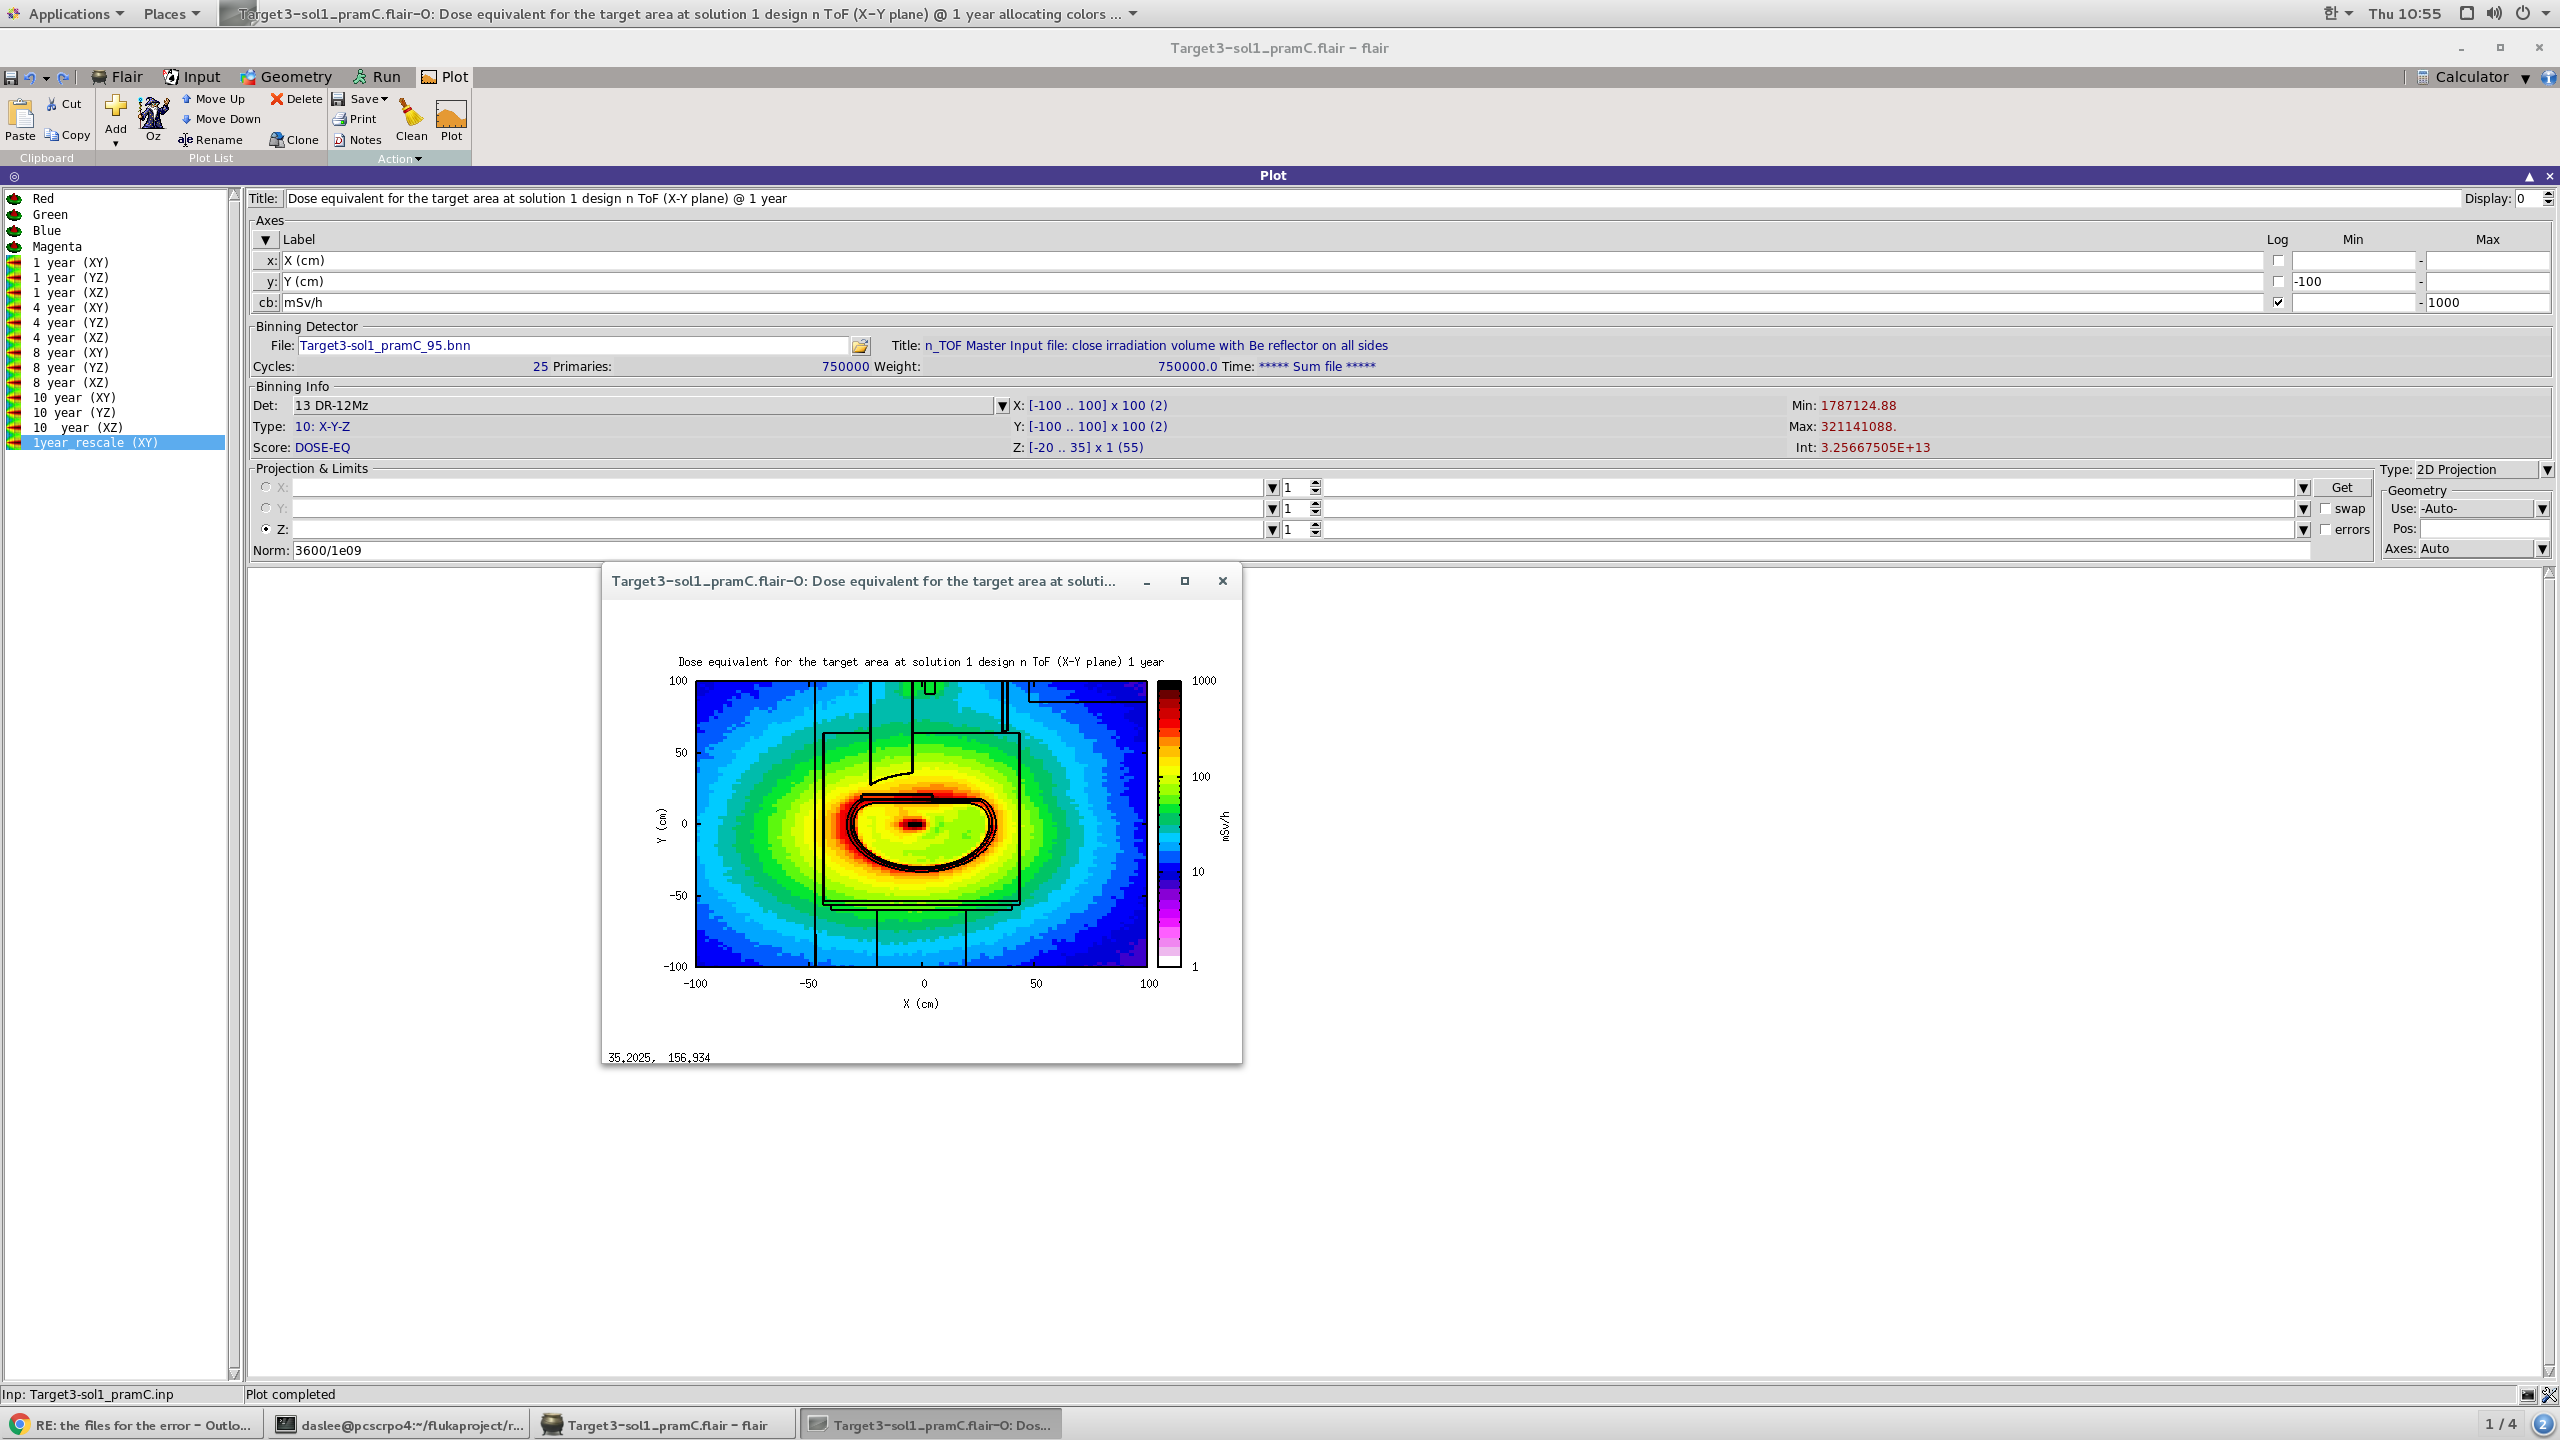Click the Copy icon
The width and height of the screenshot is (2560, 1440).
click(x=52, y=135)
